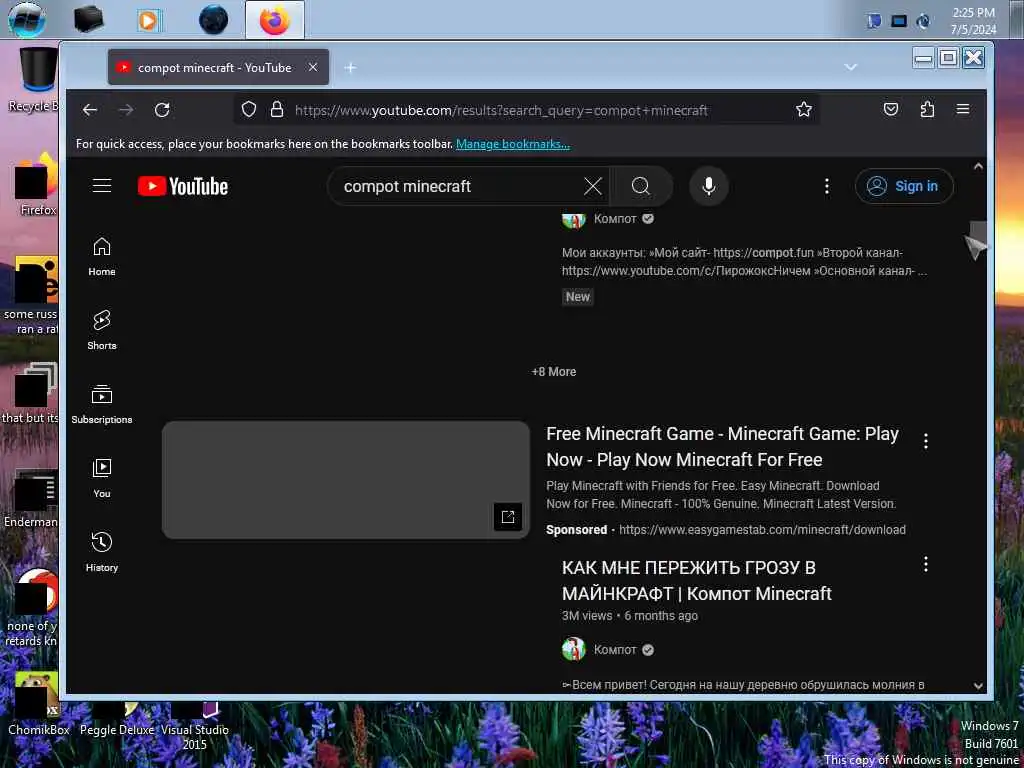1024x768 pixels.
Task: Open the YouTube guide hamburger menu
Action: pos(102,186)
